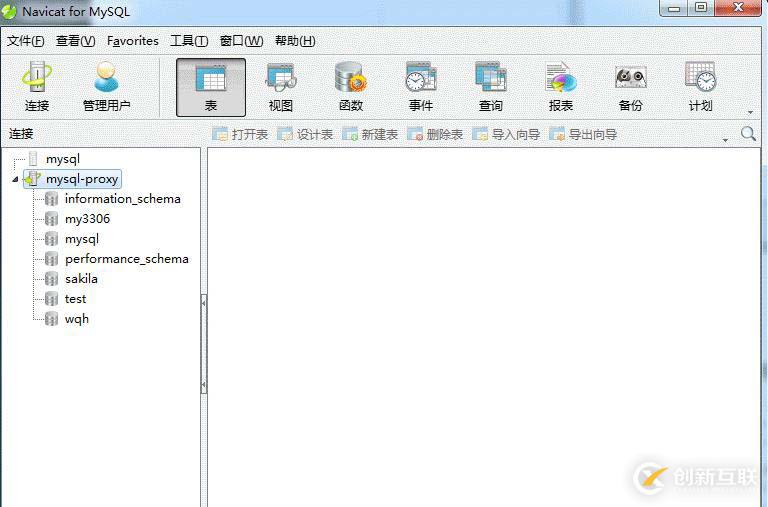Viewport: 768px width, 507px height.
Task: Open the 文件(F) menu
Action: [25, 41]
